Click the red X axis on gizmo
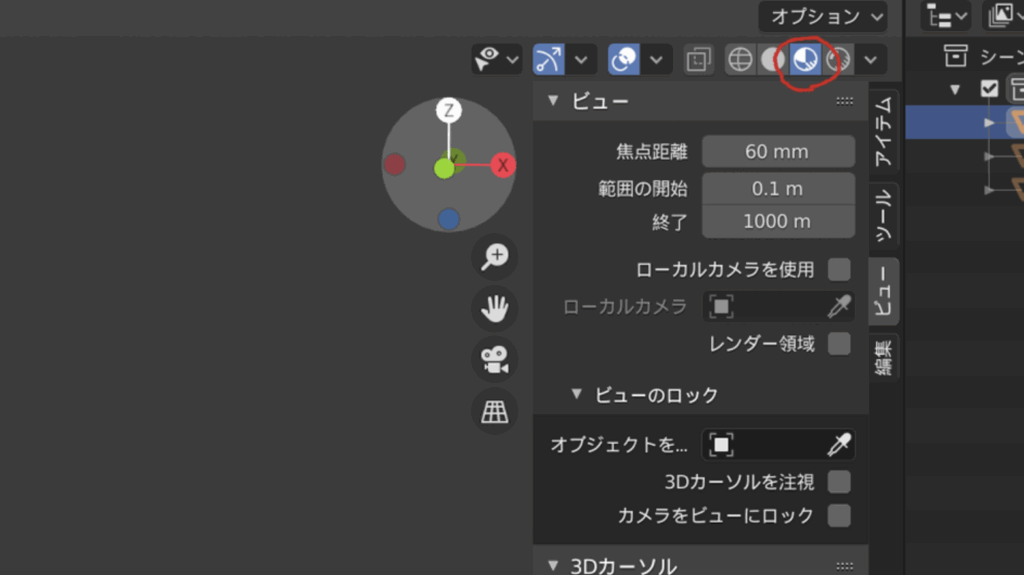 [x=503, y=165]
